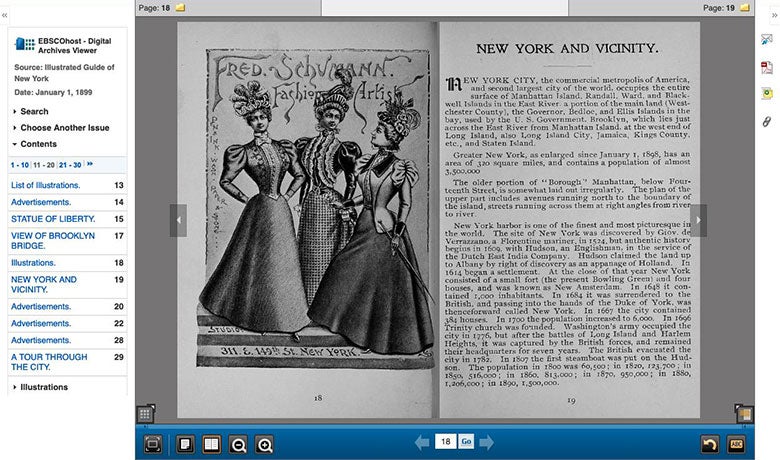
Task: Click the rotate/undo arrow icon
Action: tap(710, 444)
